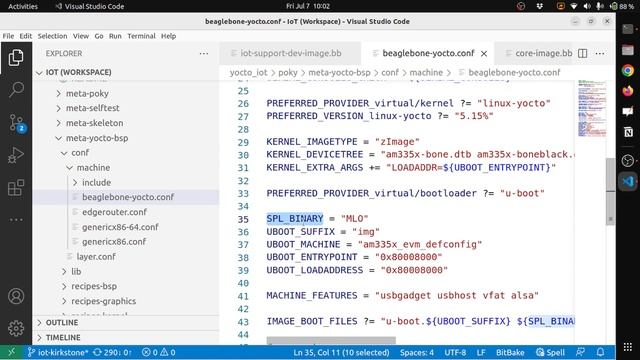Open the Search view icon
Image resolution: width=640 pixels, height=360 pixels.
[x=16, y=89]
